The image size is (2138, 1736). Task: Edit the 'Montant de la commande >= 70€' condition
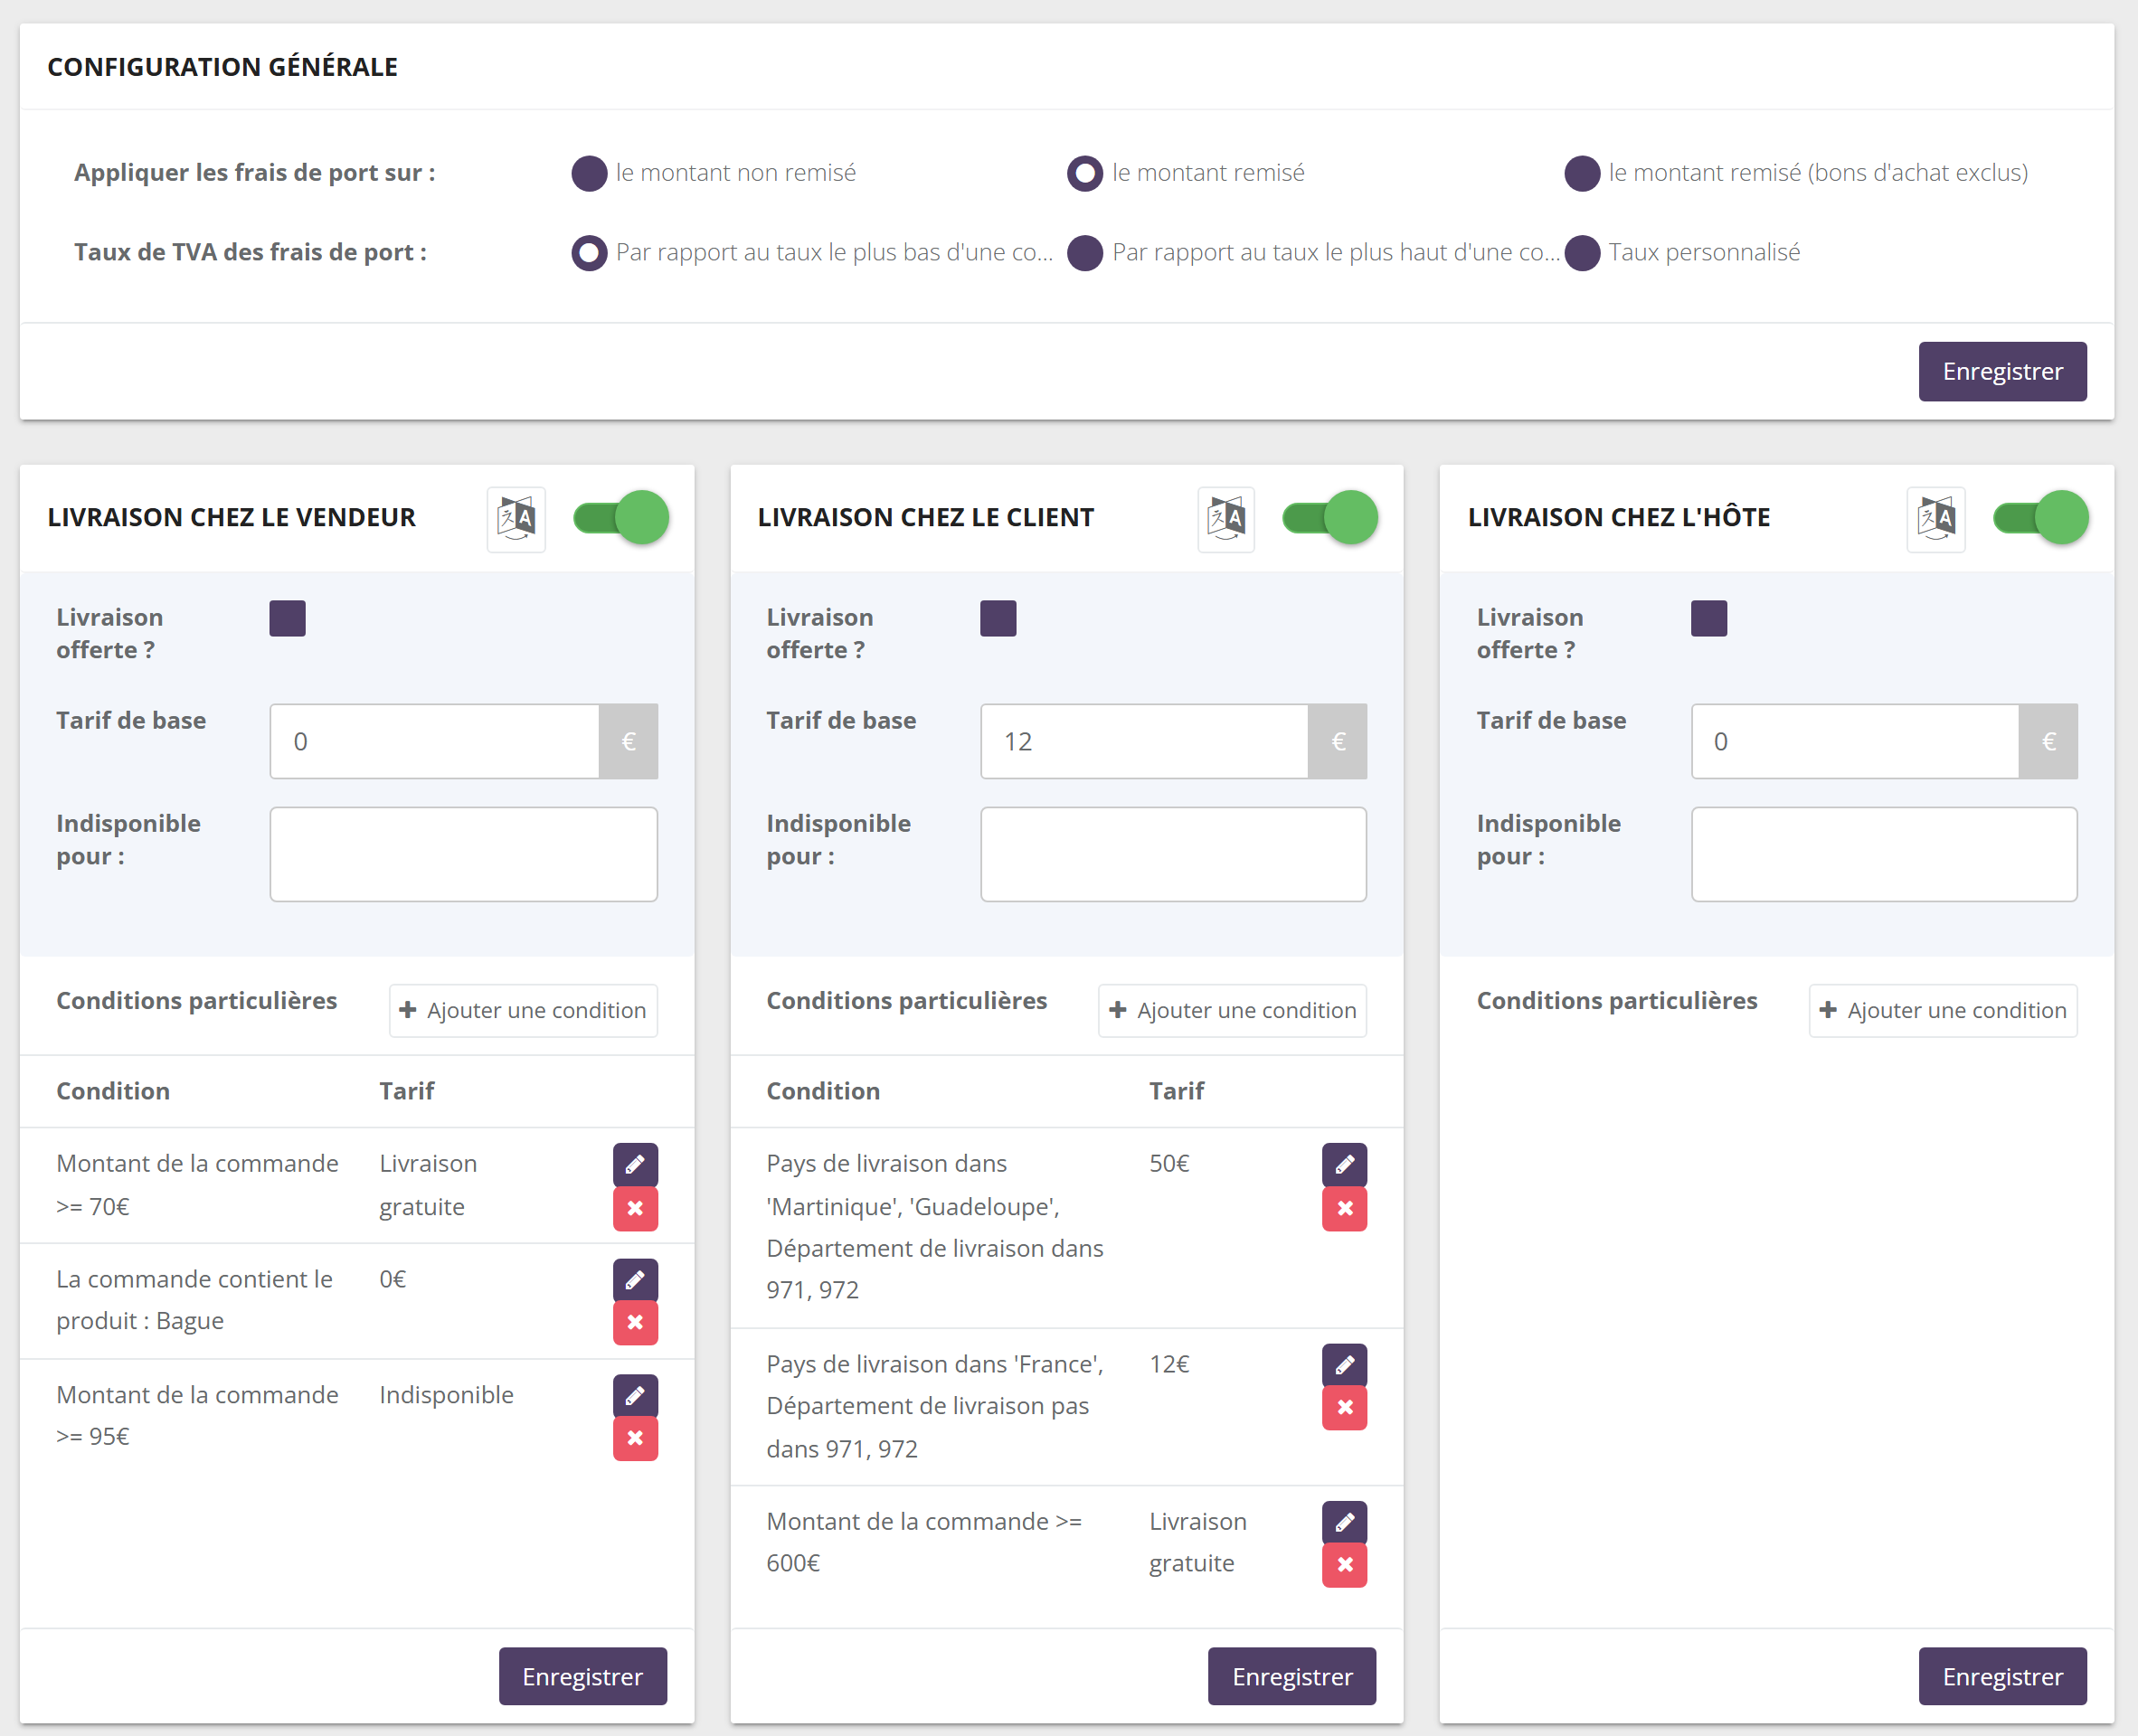click(635, 1164)
